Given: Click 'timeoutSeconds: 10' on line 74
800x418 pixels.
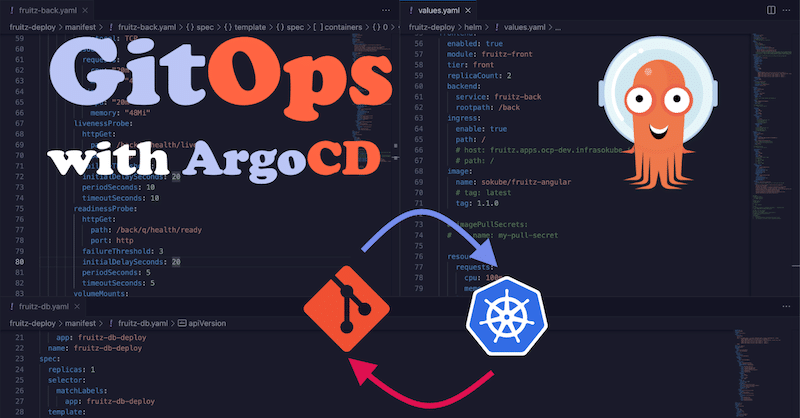Looking at the screenshot, I should coord(120,198).
